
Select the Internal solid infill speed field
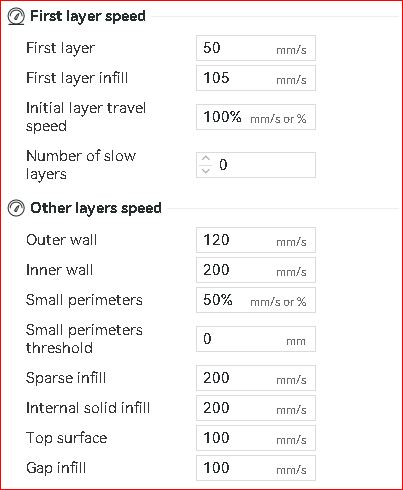point(256,408)
